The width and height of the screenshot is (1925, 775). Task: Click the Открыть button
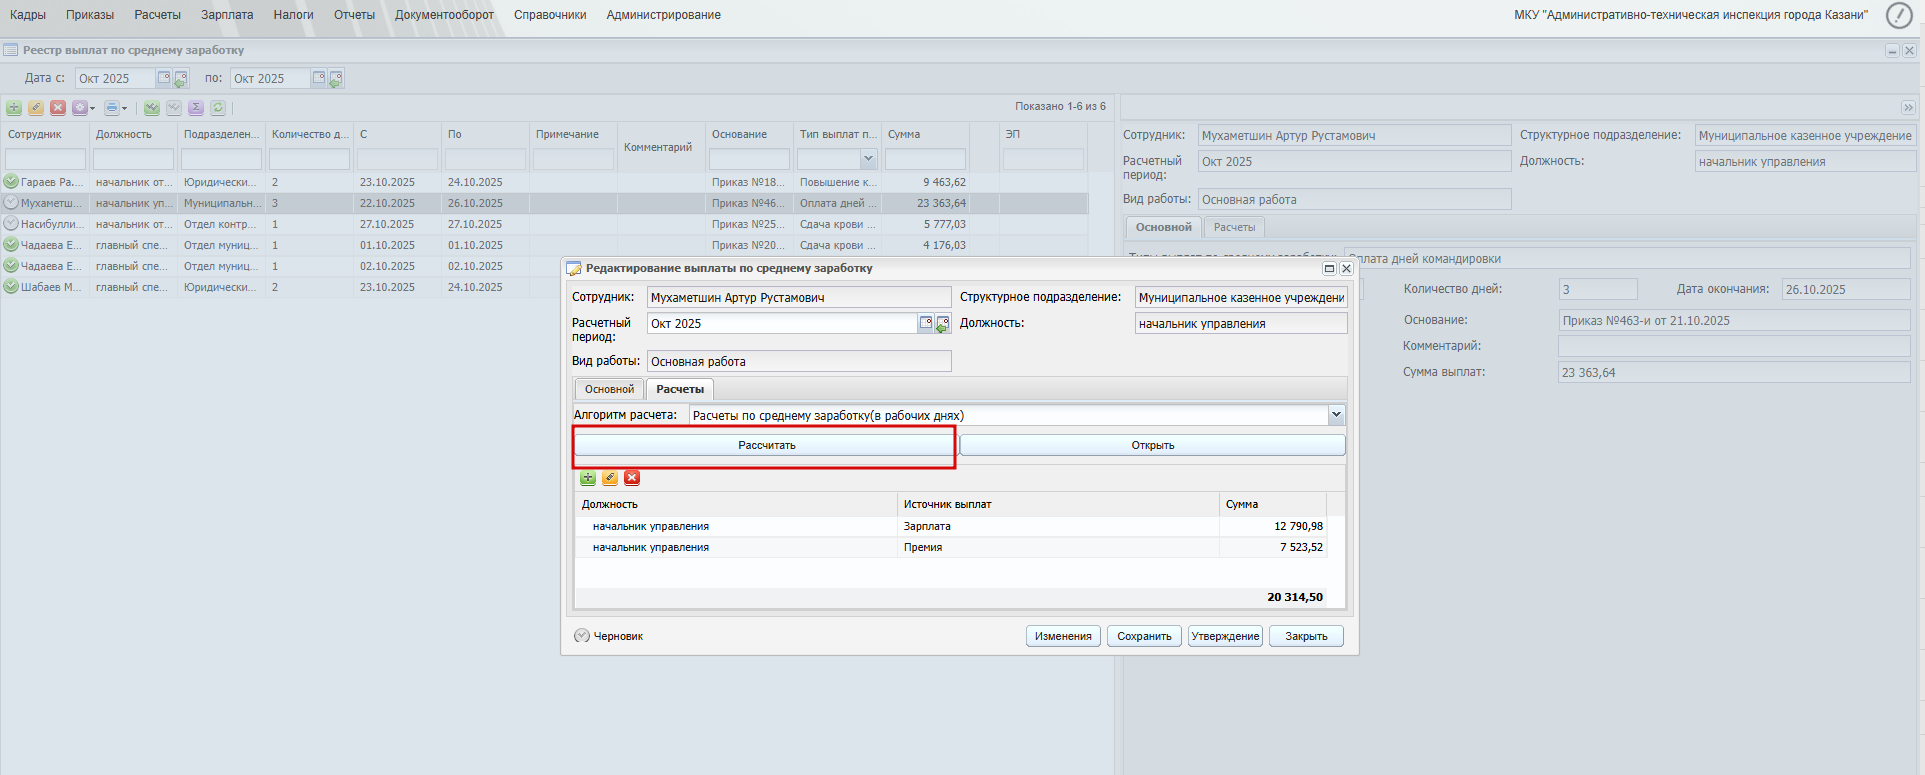[x=1153, y=445]
